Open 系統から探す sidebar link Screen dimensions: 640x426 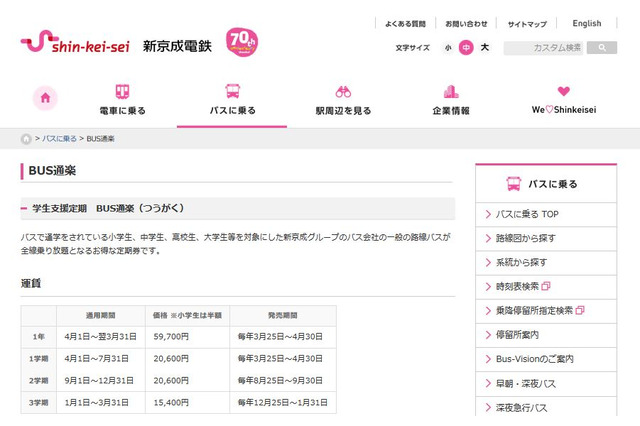point(521,262)
